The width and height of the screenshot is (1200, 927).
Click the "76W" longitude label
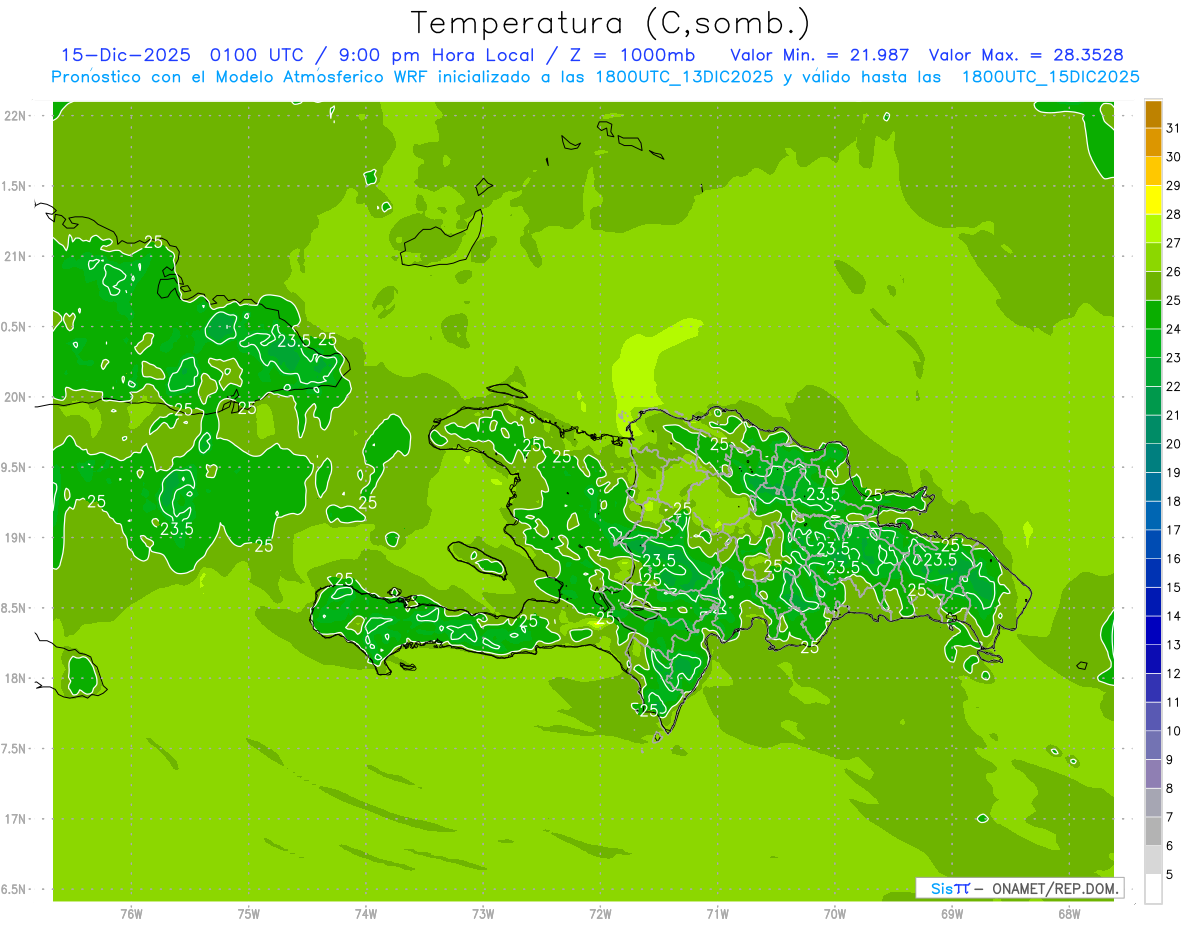(x=131, y=913)
